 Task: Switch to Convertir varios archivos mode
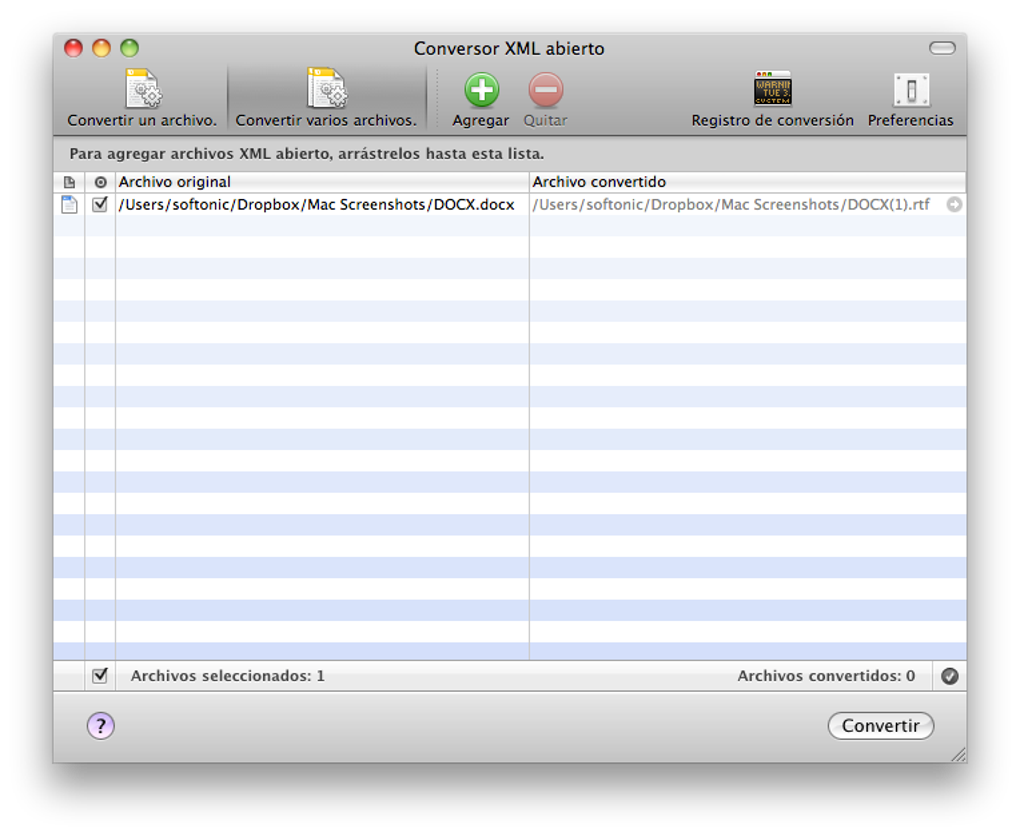[326, 98]
